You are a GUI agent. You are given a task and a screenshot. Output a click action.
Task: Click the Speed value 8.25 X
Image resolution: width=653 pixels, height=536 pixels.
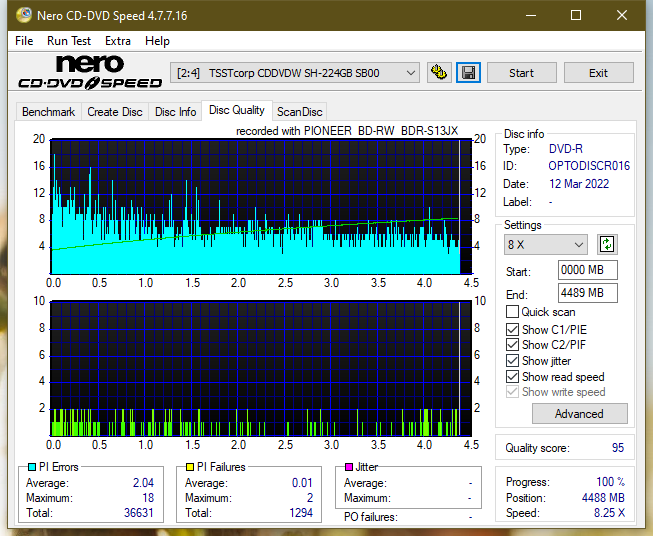pyautogui.click(x=609, y=513)
